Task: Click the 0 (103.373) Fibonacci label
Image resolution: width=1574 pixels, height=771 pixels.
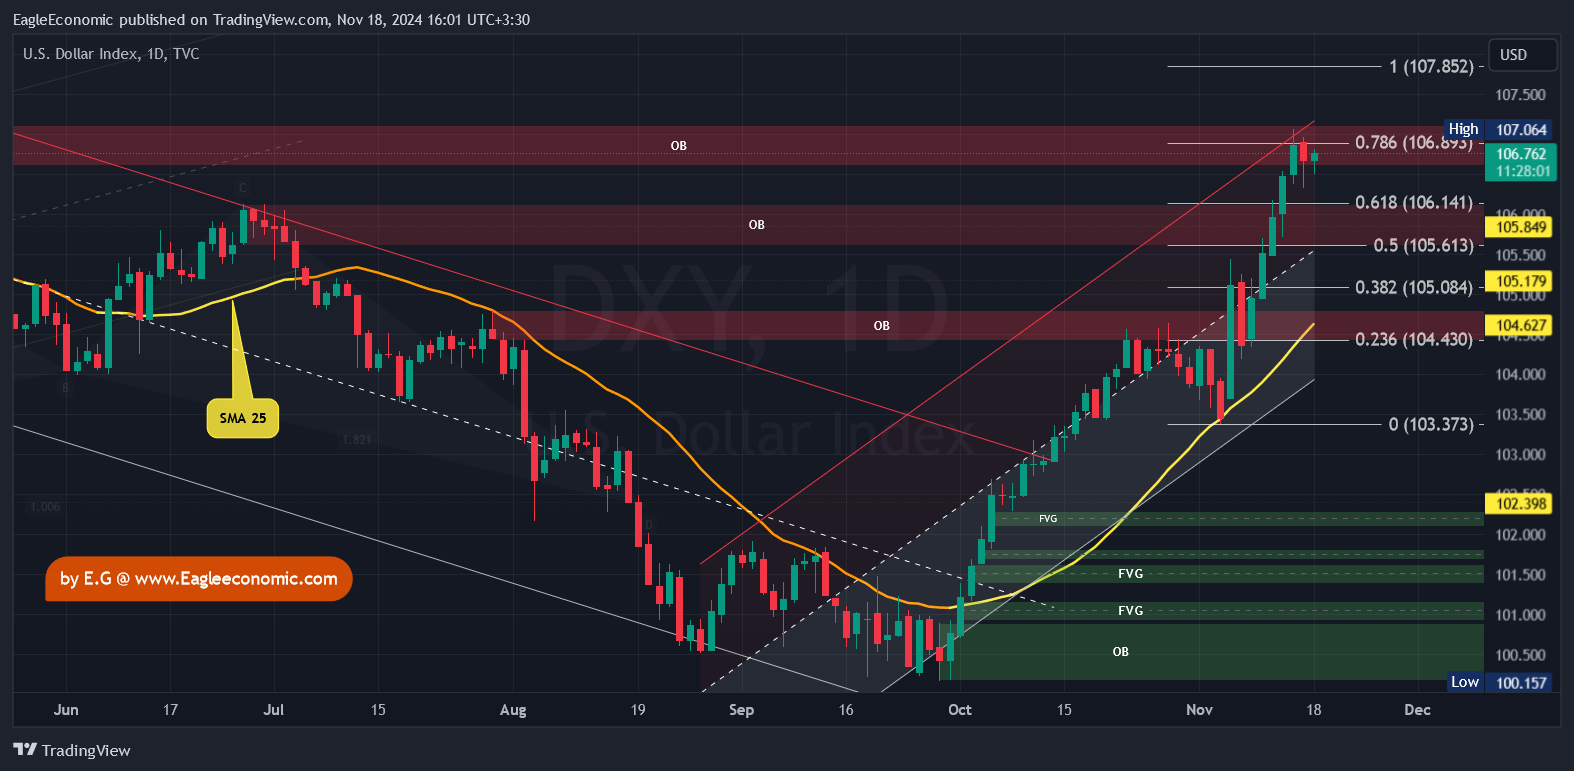Action: point(1431,424)
